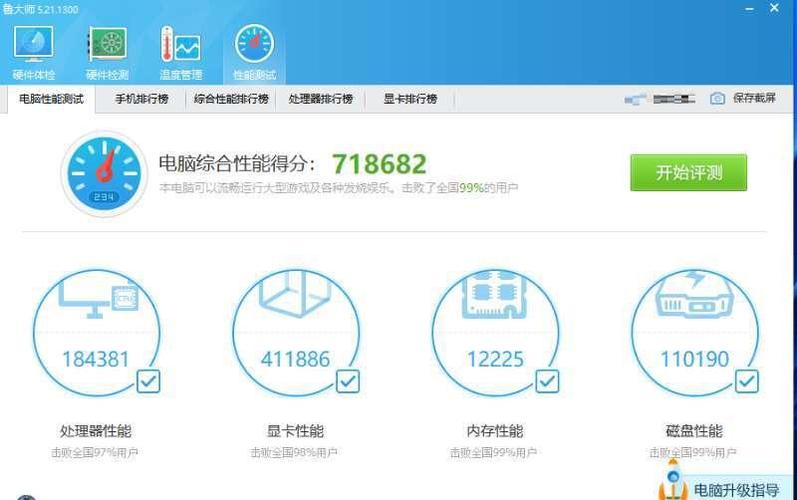The width and height of the screenshot is (797, 500).
Task: Click the memory score 12225
Action: pyautogui.click(x=495, y=359)
